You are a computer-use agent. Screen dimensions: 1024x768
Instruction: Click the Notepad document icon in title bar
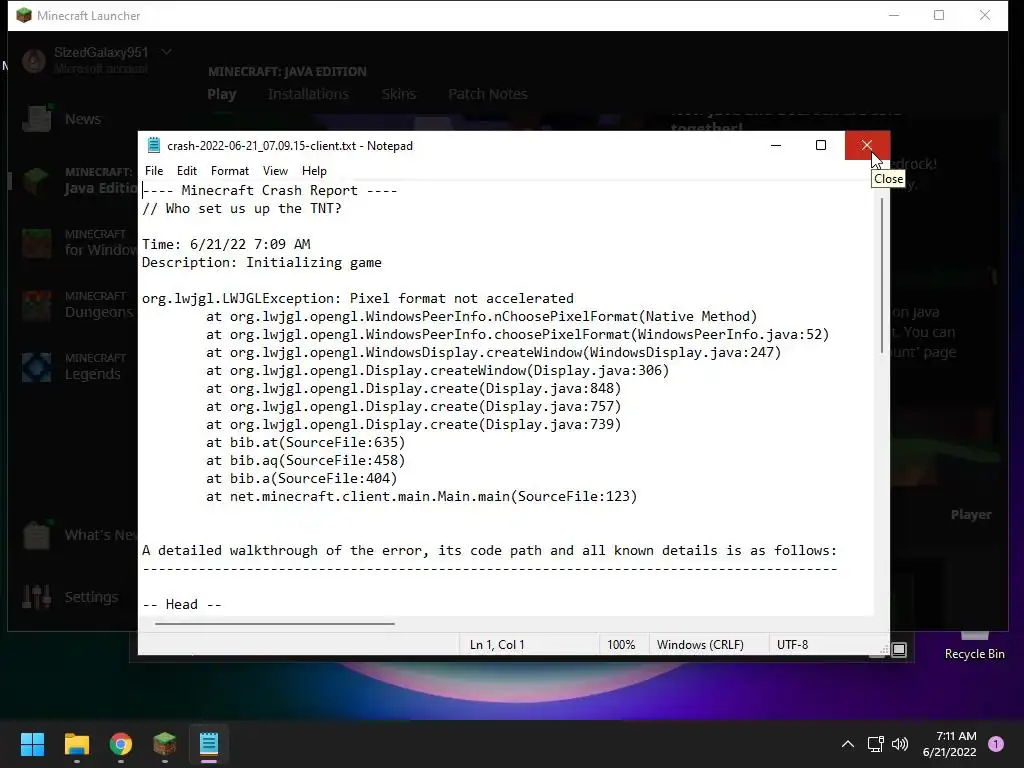(x=153, y=145)
